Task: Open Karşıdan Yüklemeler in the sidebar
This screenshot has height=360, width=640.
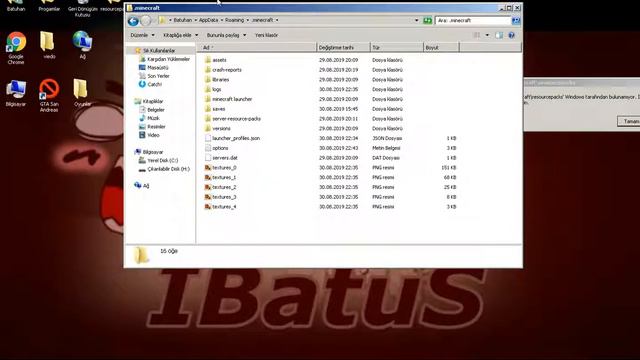Action: [168, 59]
